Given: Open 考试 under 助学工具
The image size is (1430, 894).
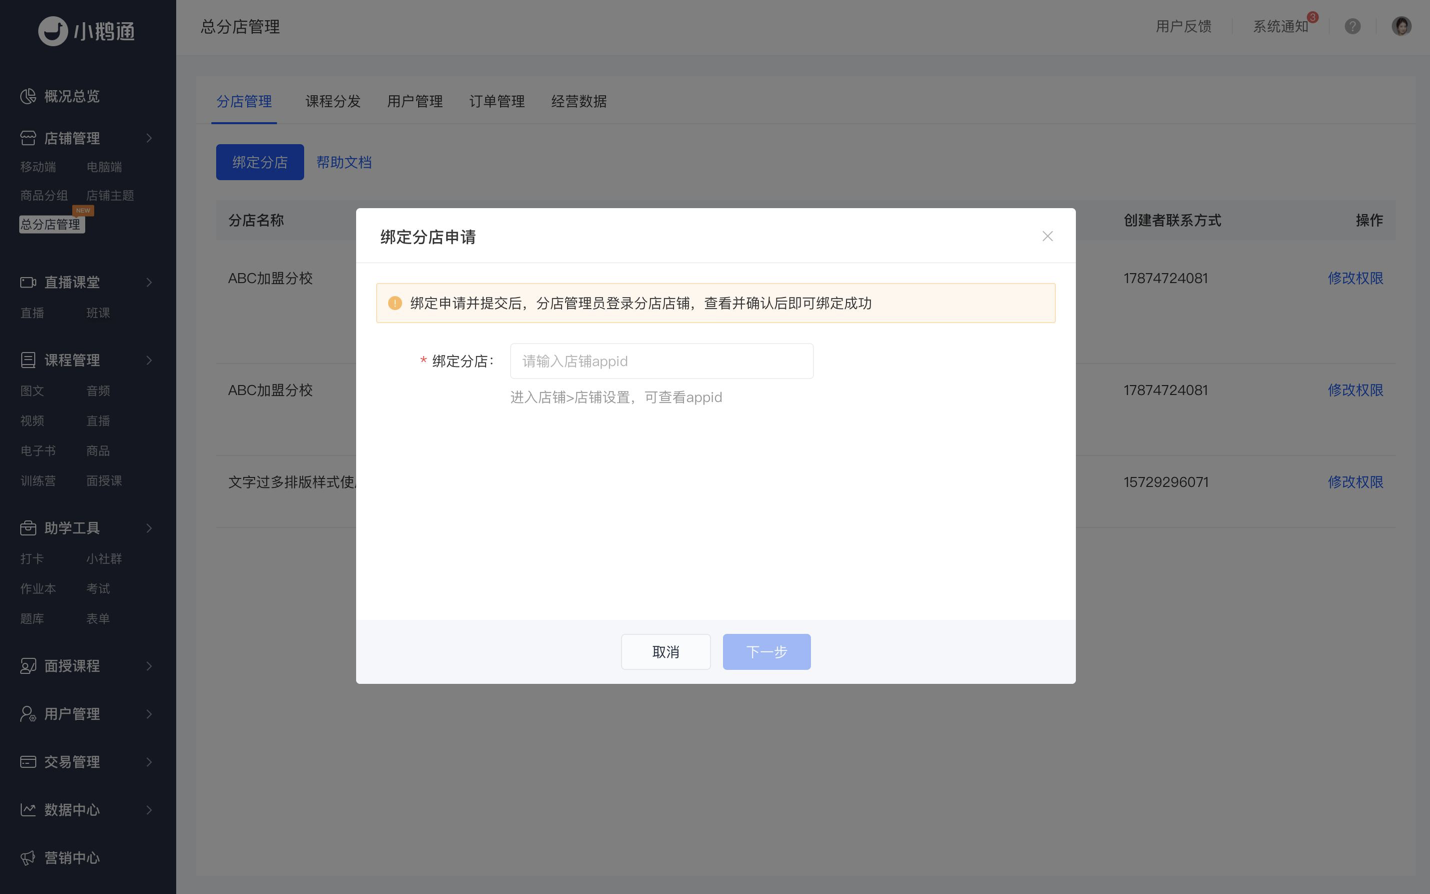Looking at the screenshot, I should pyautogui.click(x=98, y=589).
